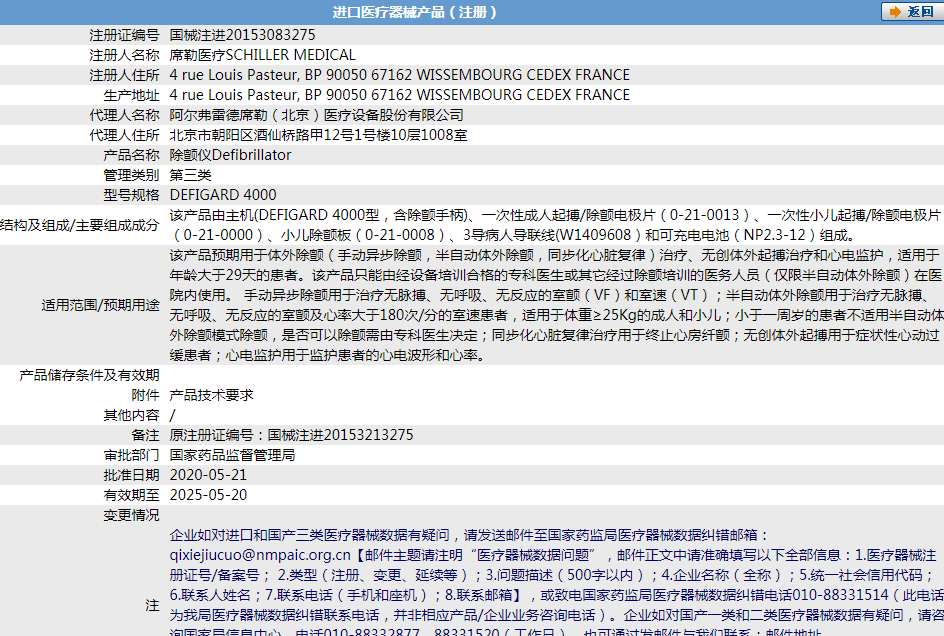
Task: Click the 审批部门 label
Action: click(131, 455)
